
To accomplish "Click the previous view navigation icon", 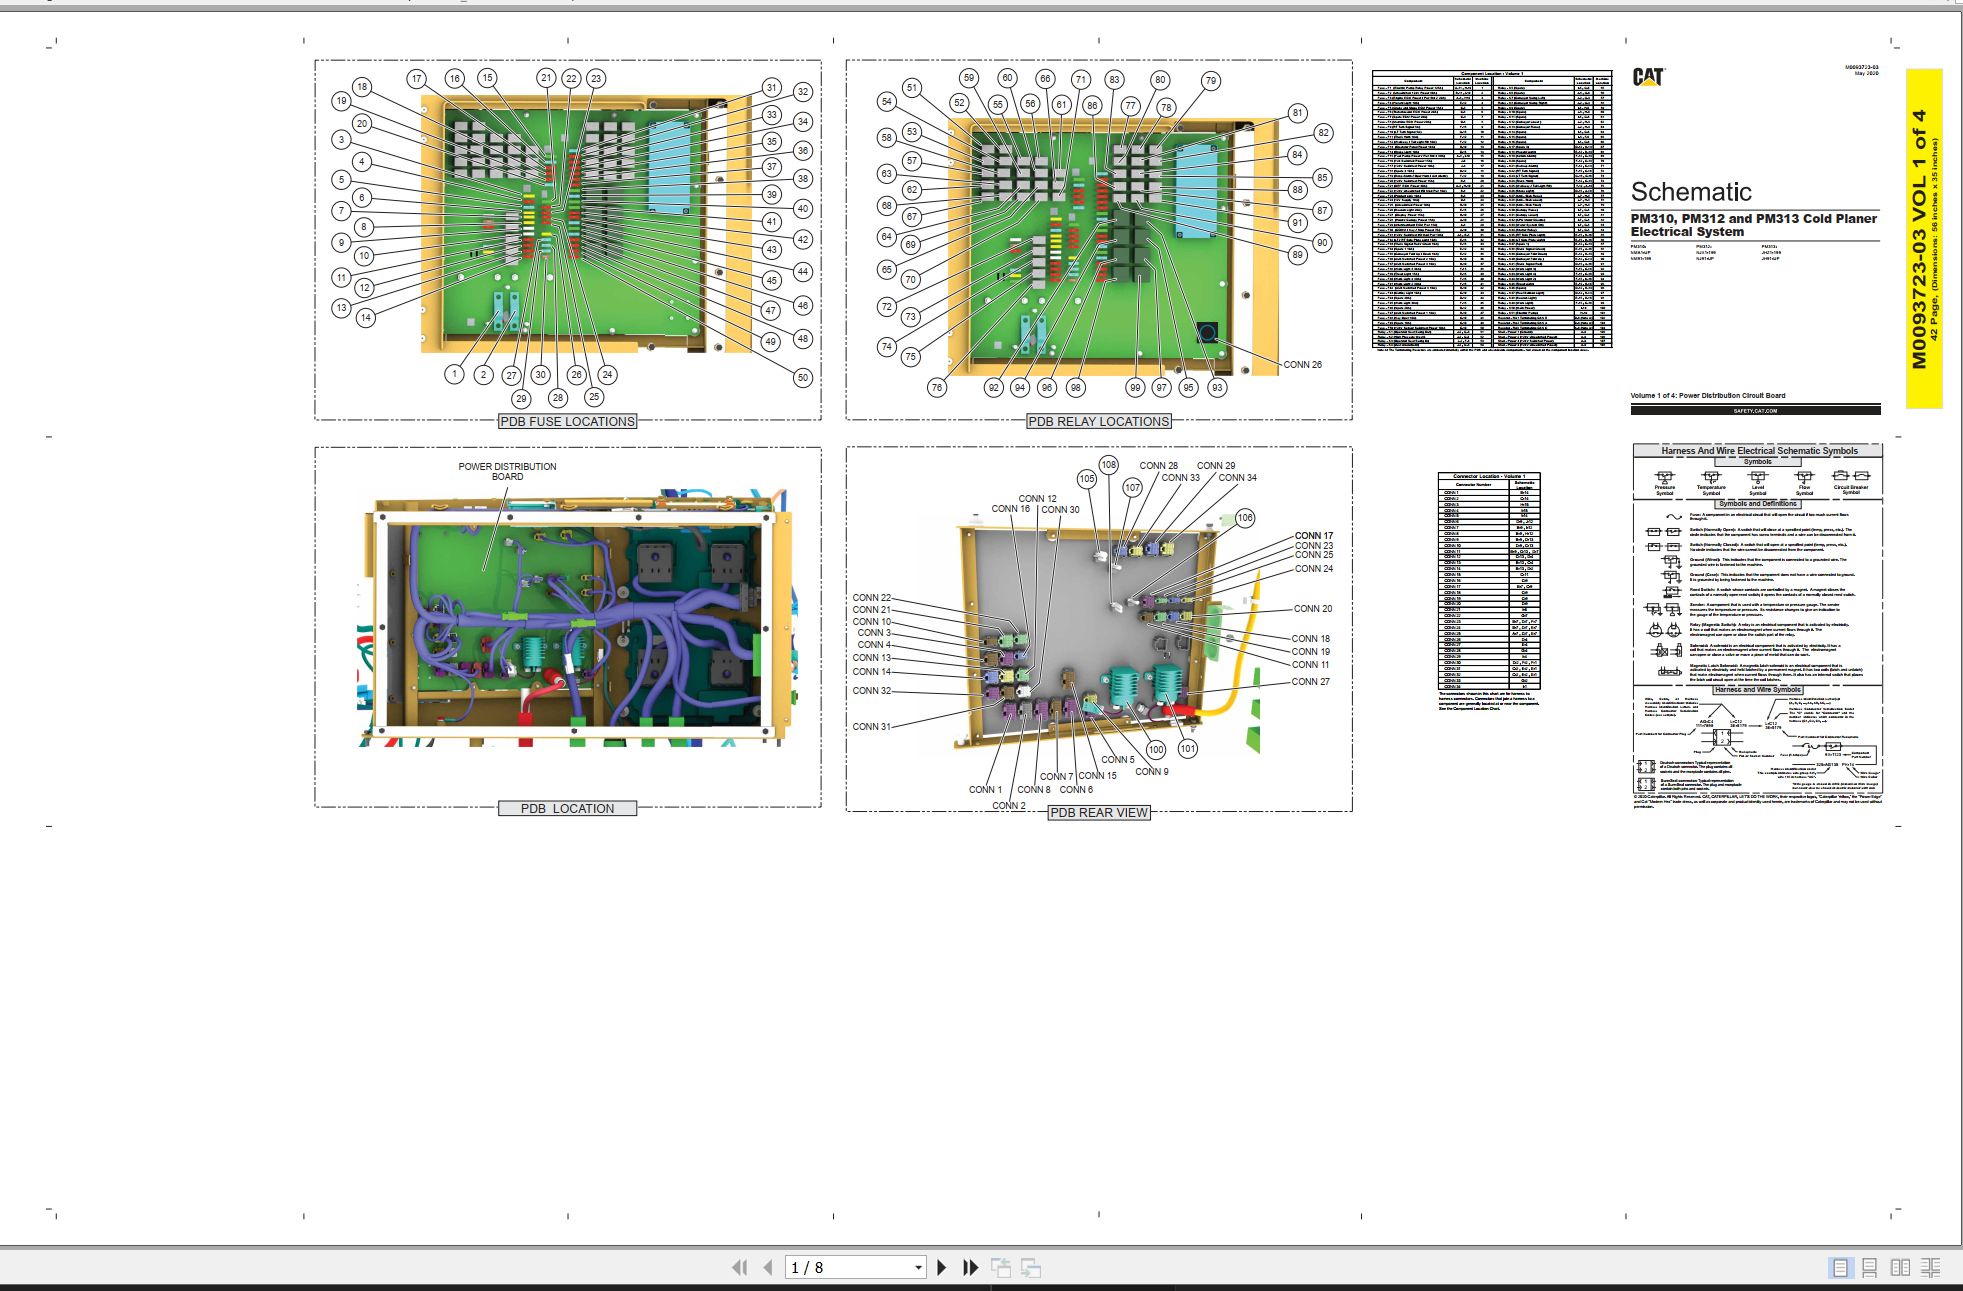I will pyautogui.click(x=1001, y=1267).
